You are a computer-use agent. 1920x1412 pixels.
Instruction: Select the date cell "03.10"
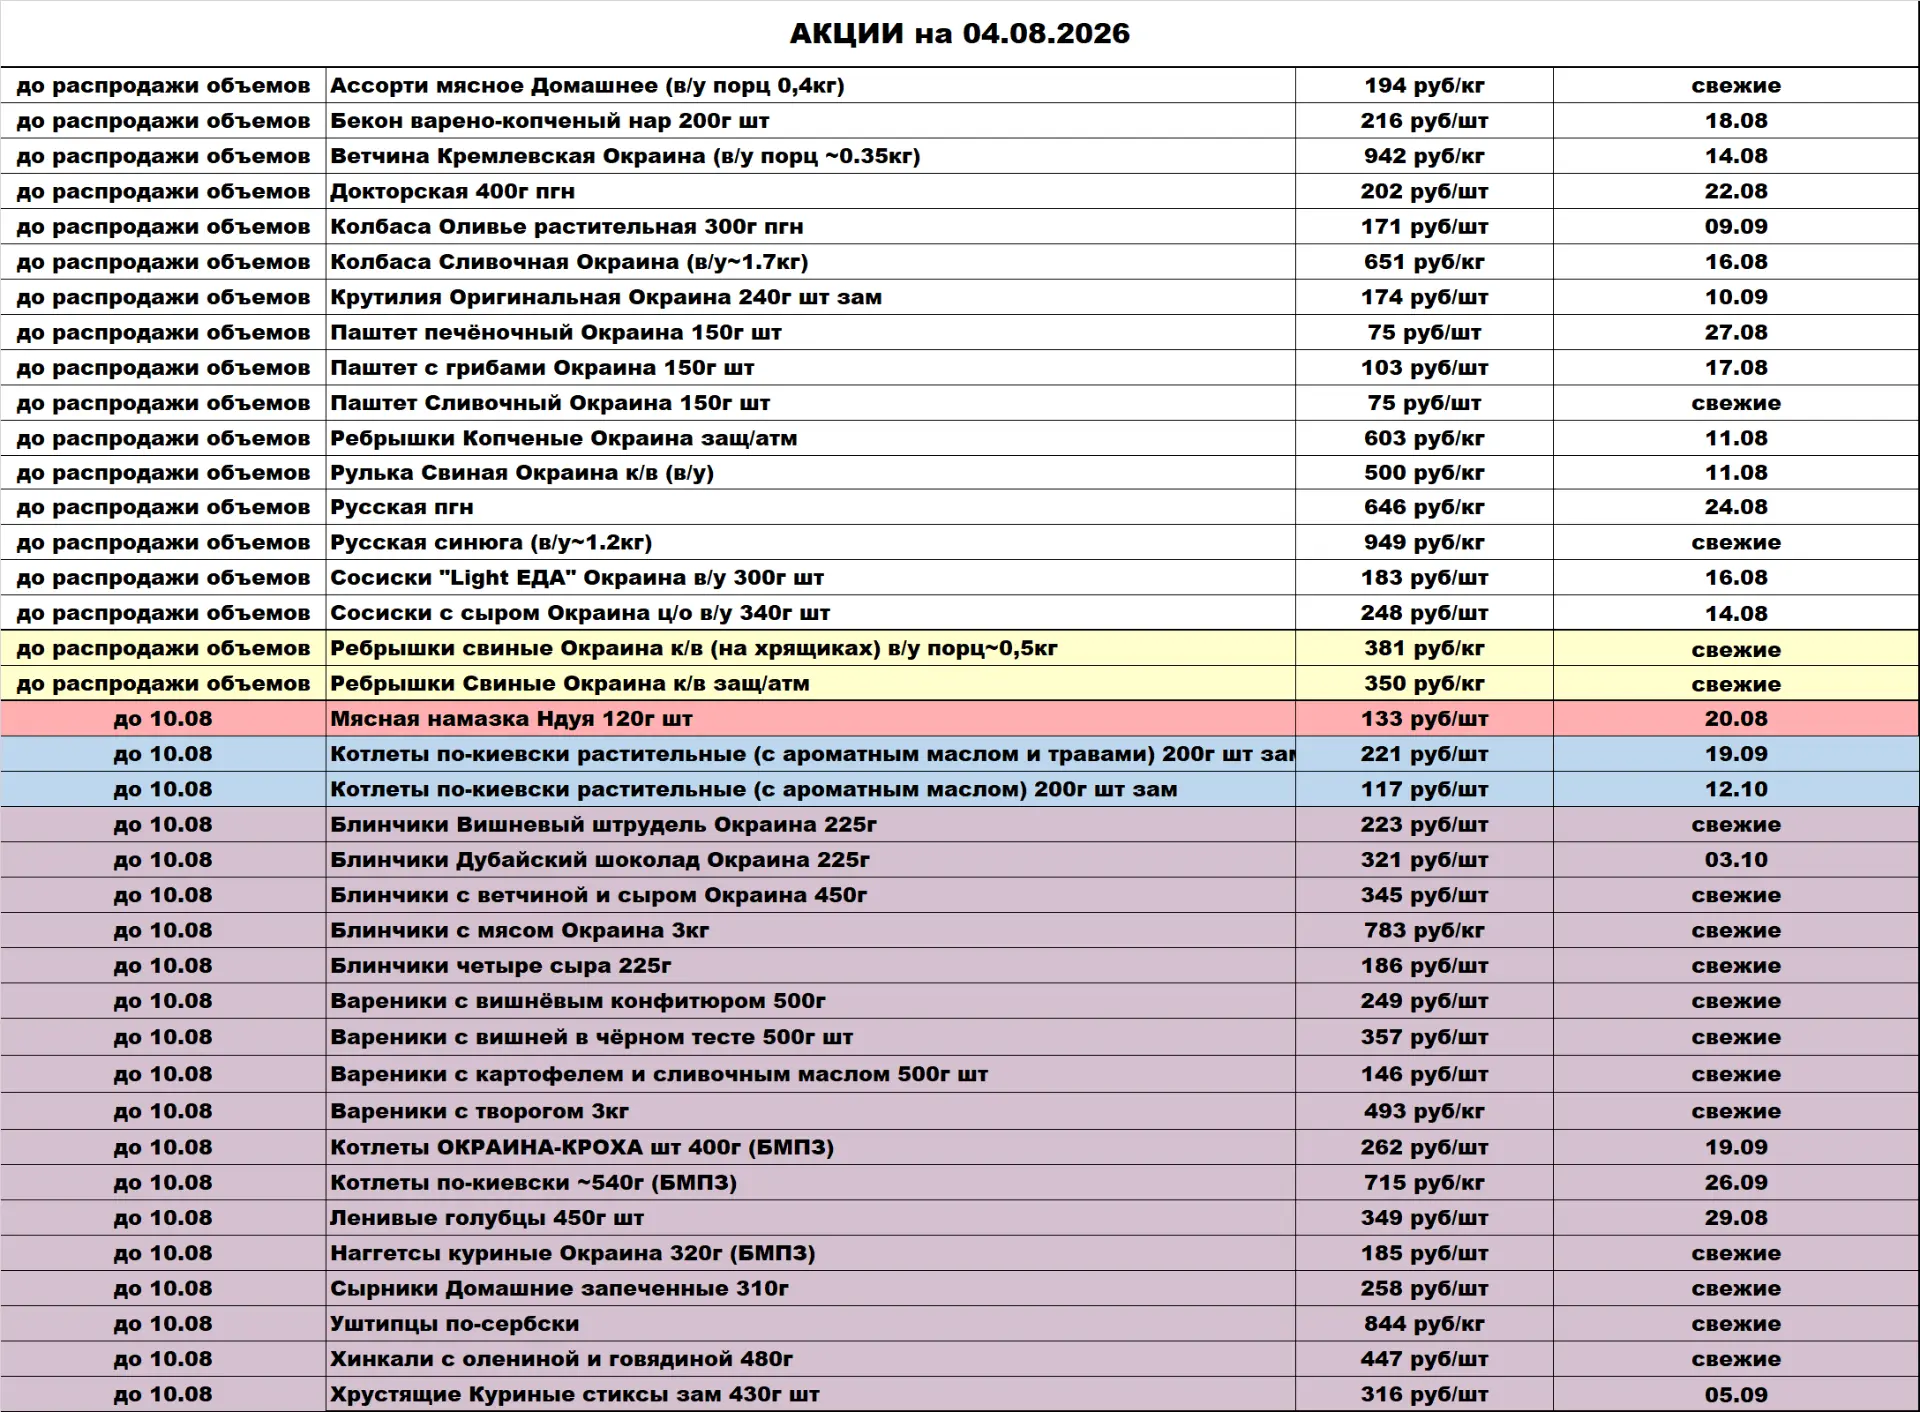coord(1736,860)
